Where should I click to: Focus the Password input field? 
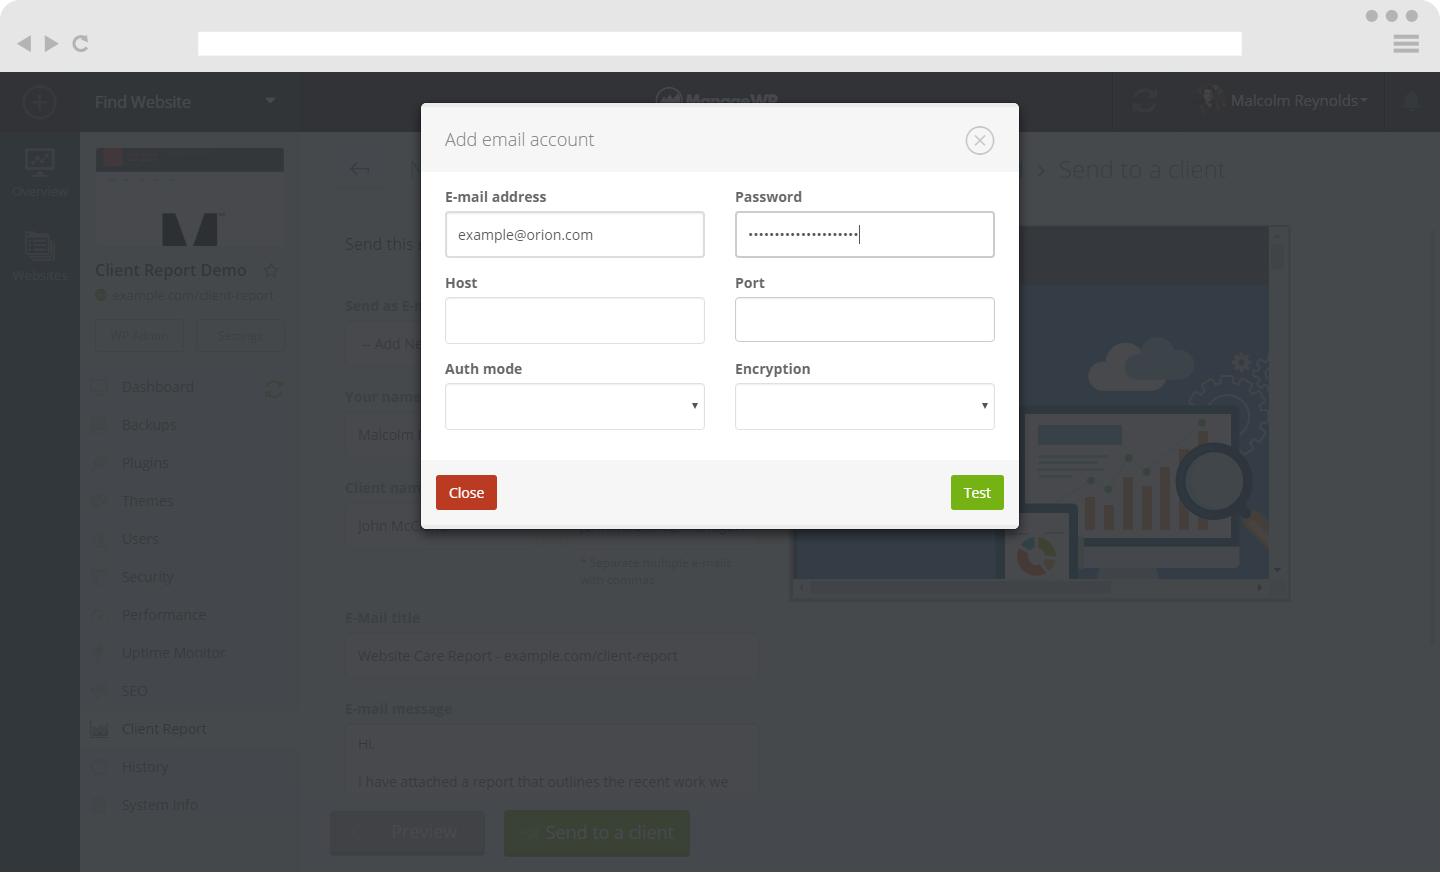(x=865, y=235)
